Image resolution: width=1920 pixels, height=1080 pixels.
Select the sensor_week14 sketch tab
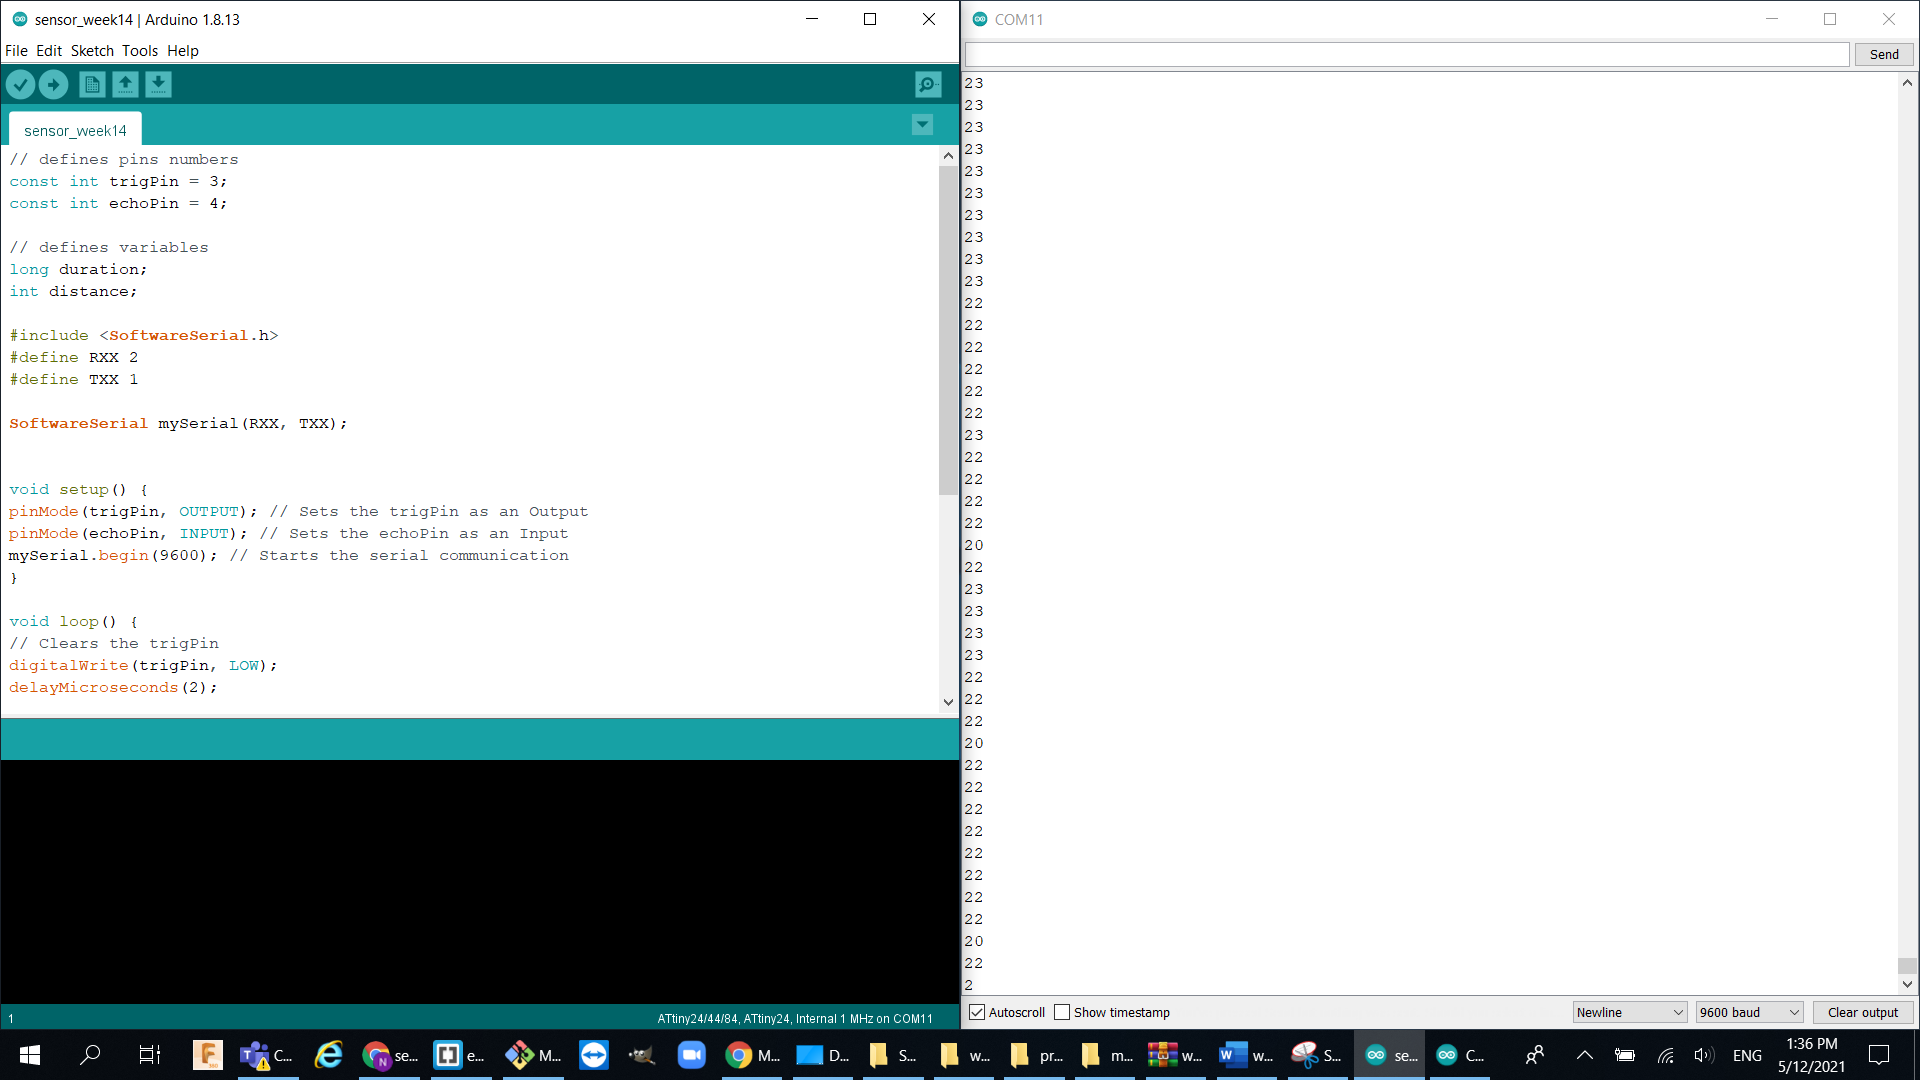click(x=75, y=130)
